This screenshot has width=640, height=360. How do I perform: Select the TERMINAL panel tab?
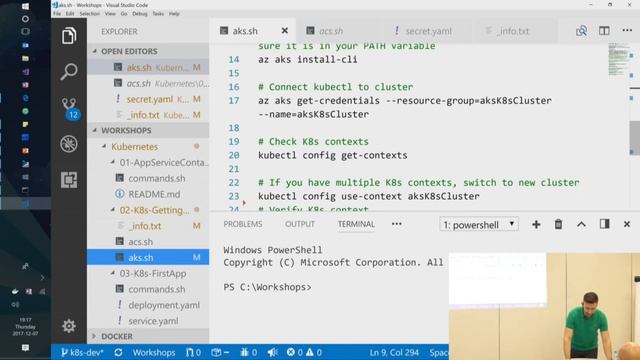point(356,224)
